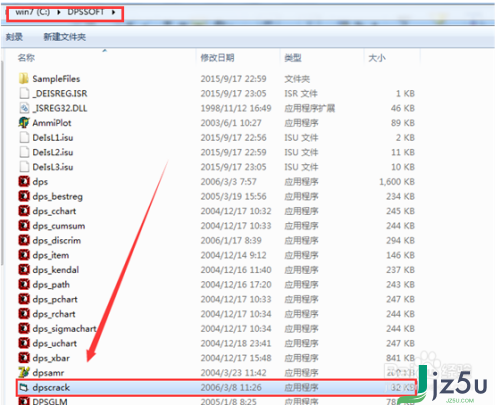The width and height of the screenshot is (500, 405).
Task: Click the dps_item application icon
Action: [24, 255]
